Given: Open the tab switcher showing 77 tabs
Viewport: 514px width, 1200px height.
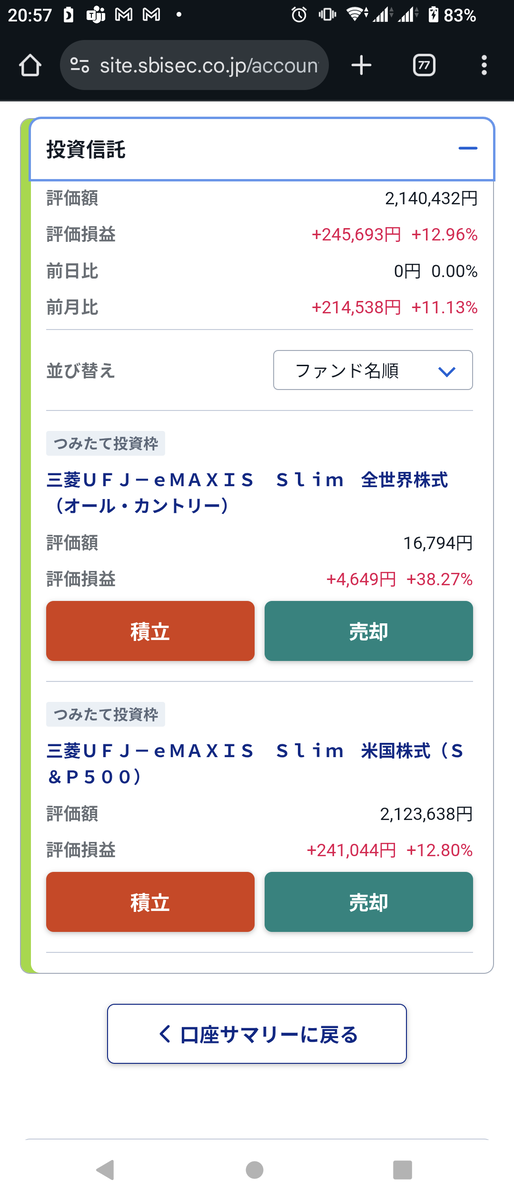Looking at the screenshot, I should click(x=423, y=66).
